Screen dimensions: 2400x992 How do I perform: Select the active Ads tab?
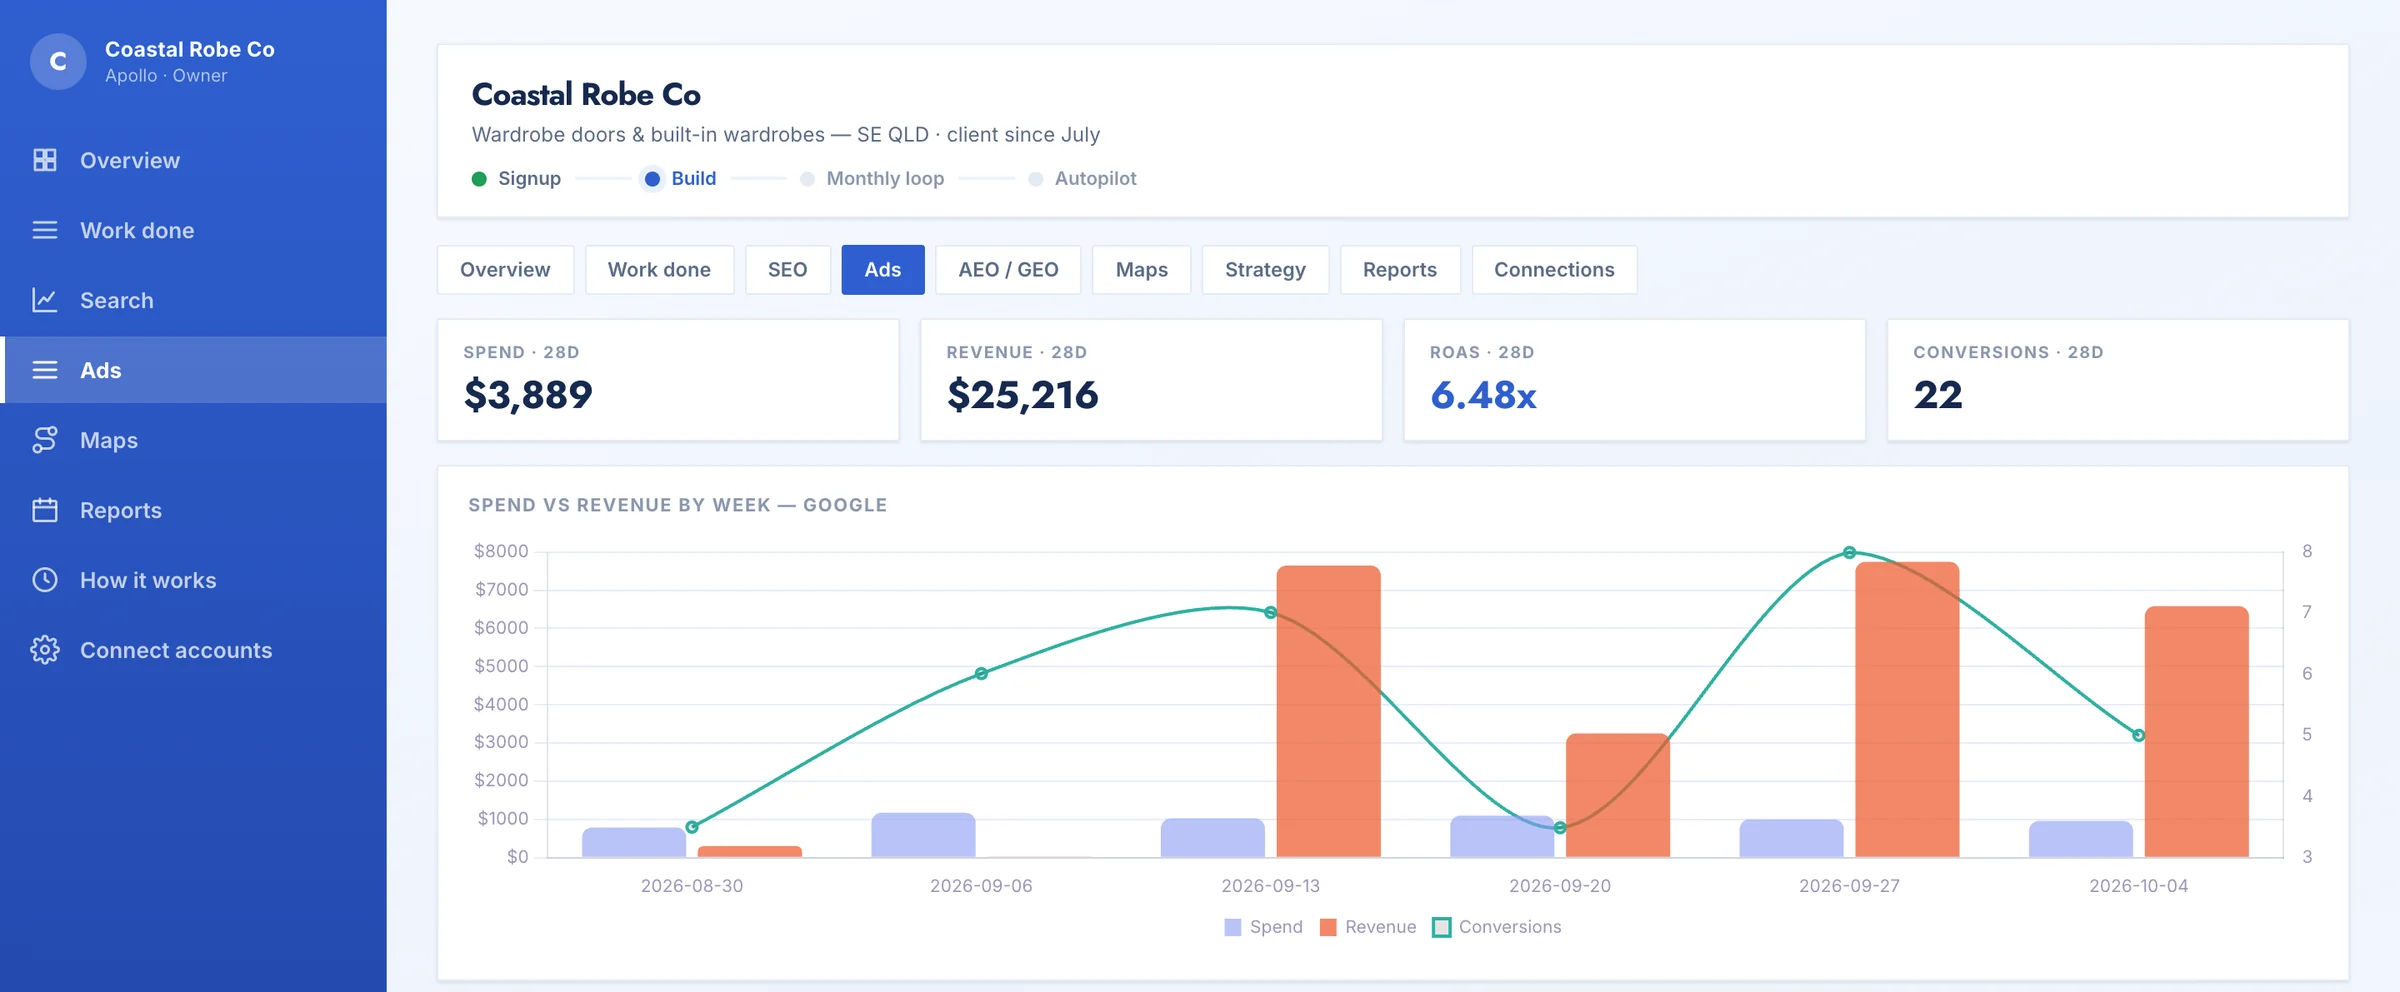pos(883,270)
